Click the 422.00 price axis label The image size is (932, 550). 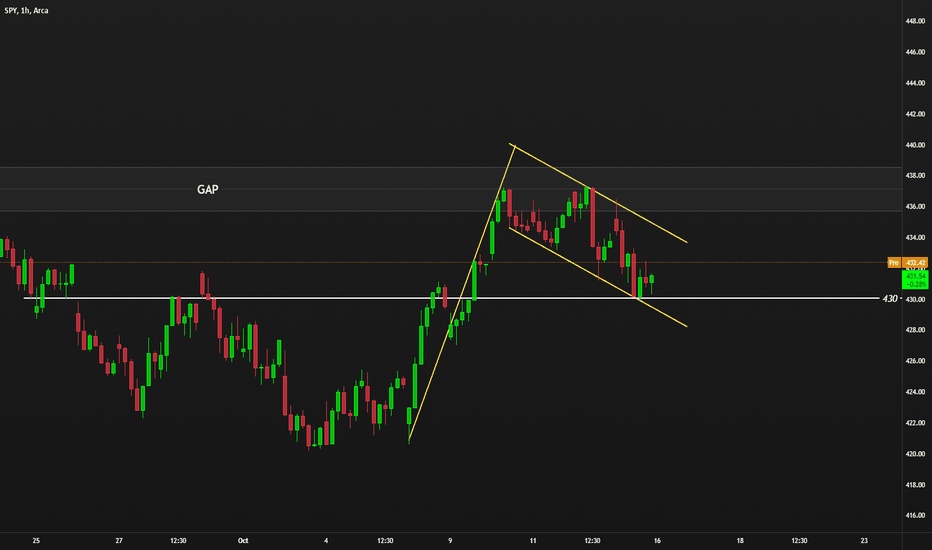tap(915, 423)
